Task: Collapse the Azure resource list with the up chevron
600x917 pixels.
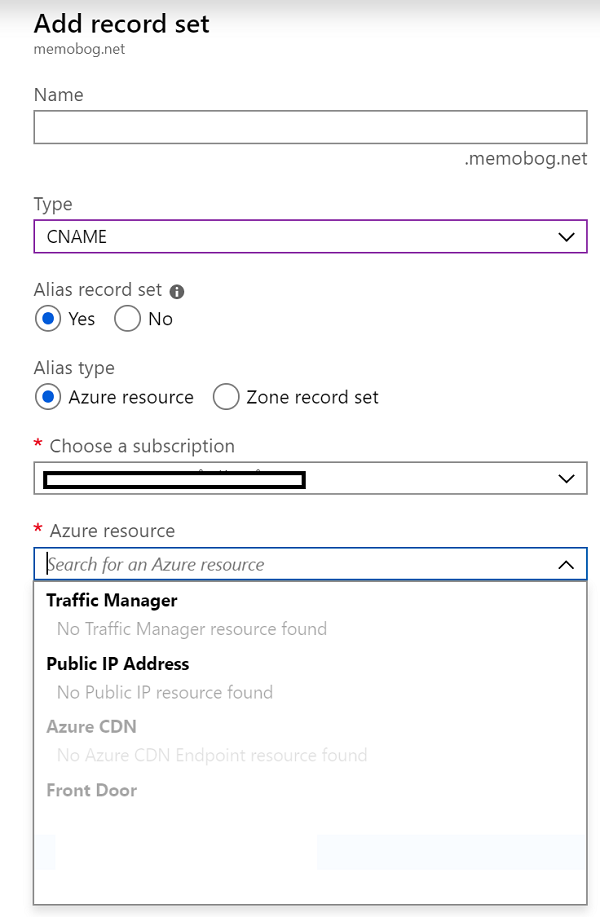Action: pyautogui.click(x=566, y=565)
